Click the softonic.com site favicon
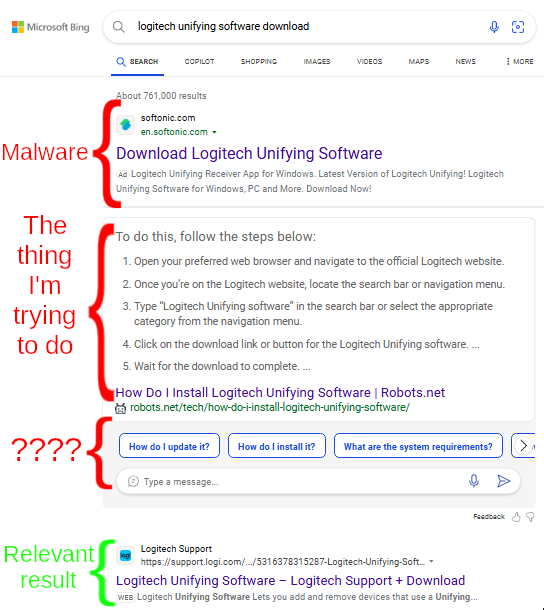Image resolution: width=544 pixels, height=610 pixels. tap(125, 125)
